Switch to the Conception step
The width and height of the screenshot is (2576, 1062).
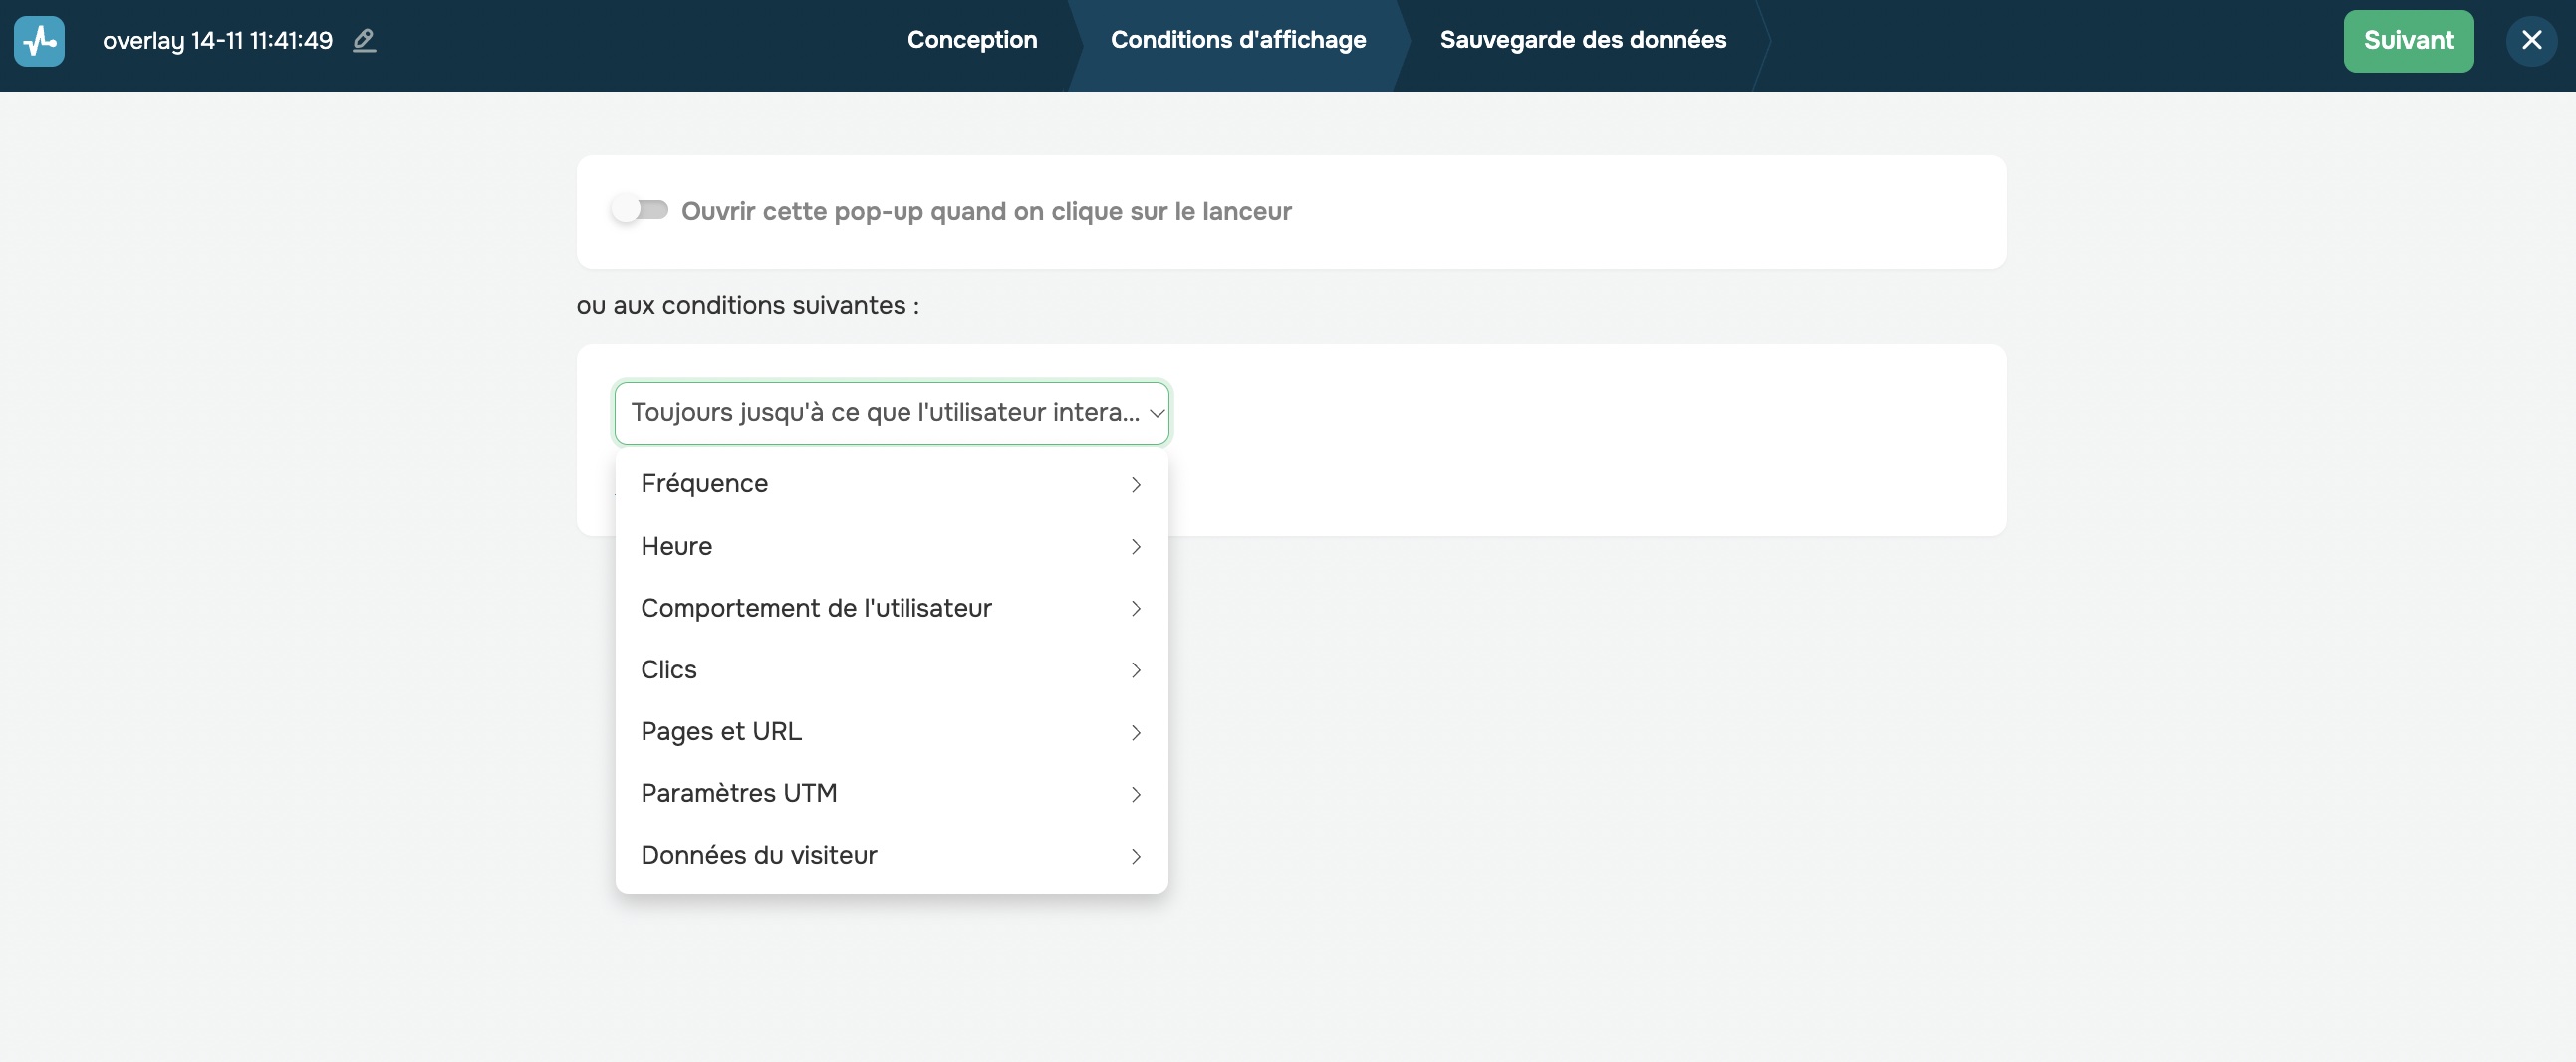[971, 40]
